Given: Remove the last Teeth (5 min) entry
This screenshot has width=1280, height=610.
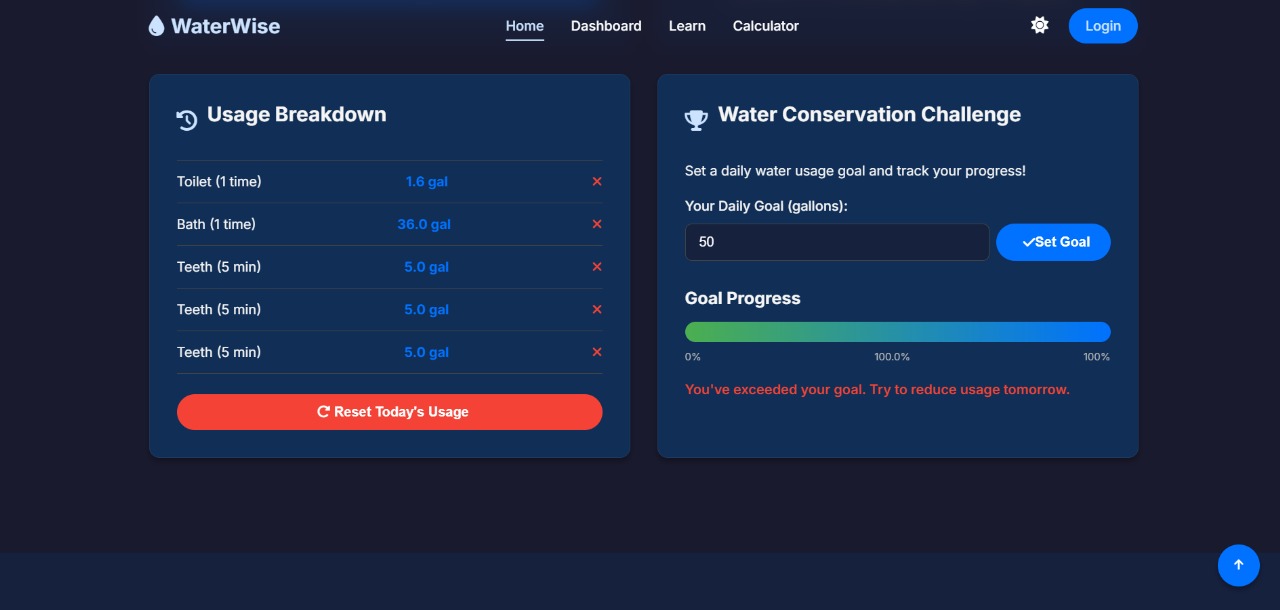Looking at the screenshot, I should pos(597,352).
